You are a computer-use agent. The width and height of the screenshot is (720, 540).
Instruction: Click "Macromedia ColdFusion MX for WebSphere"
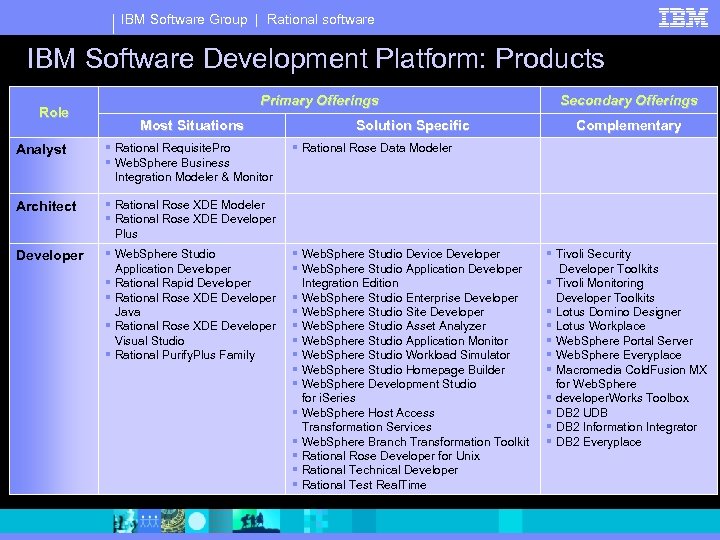point(631,377)
